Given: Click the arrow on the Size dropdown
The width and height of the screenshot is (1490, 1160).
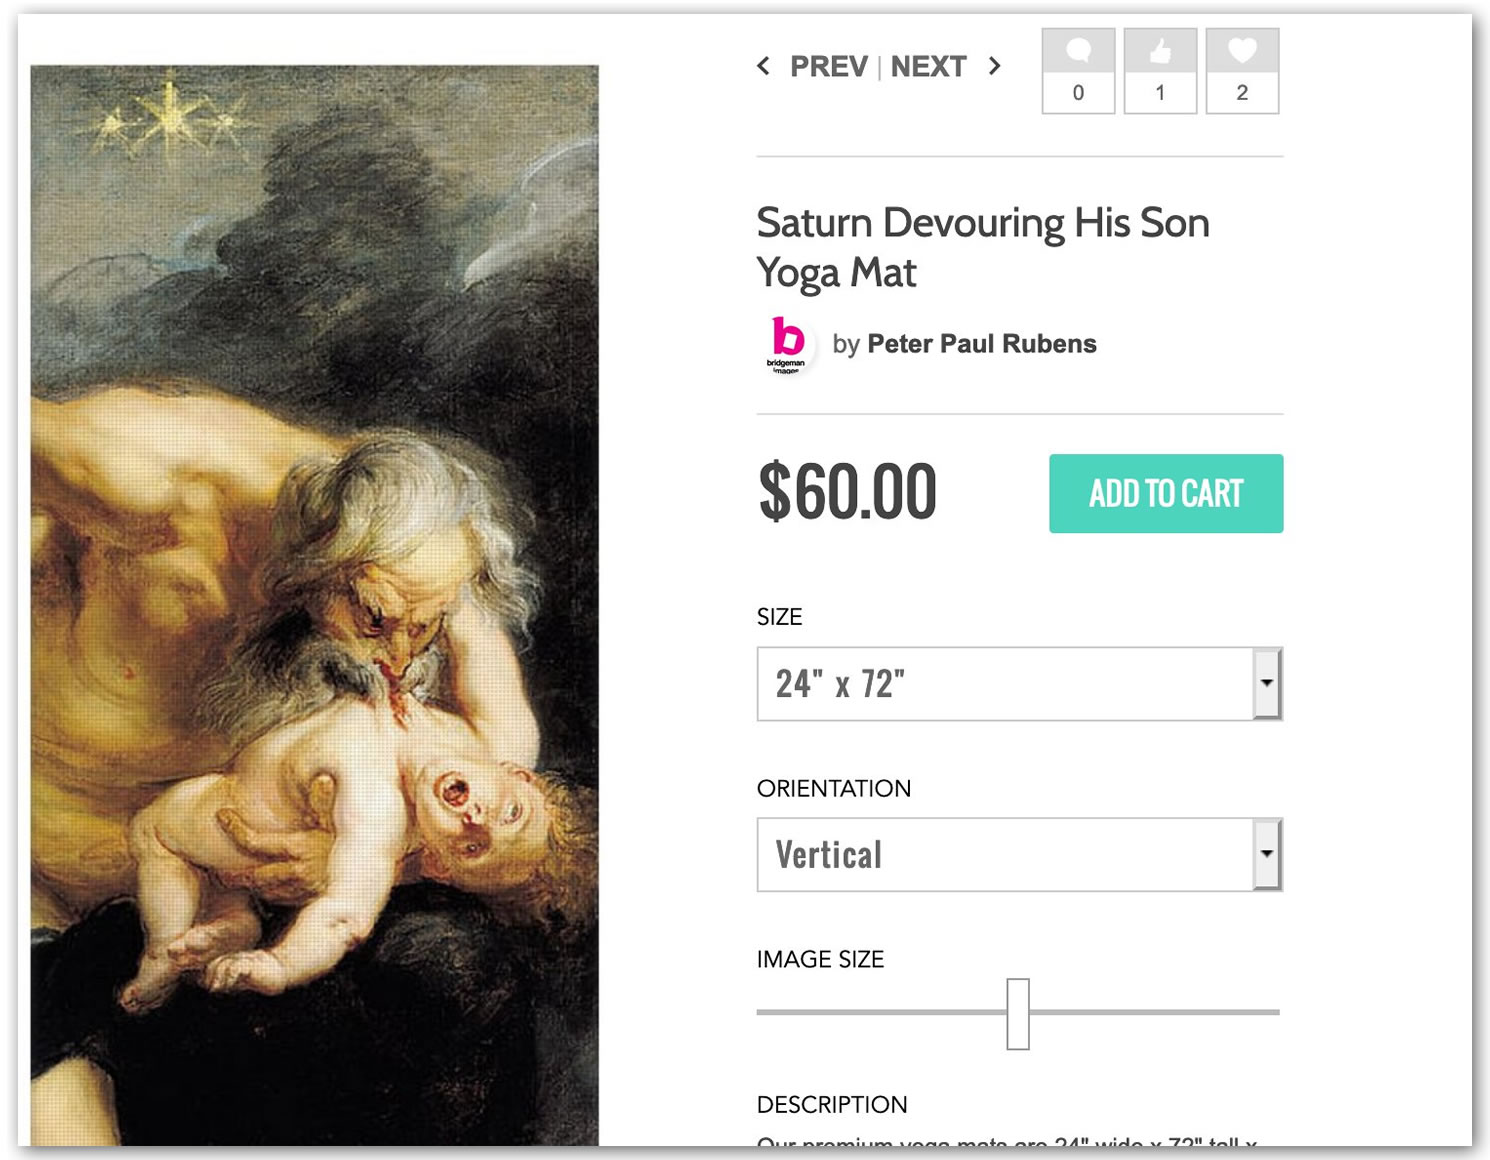Looking at the screenshot, I should point(1267,684).
